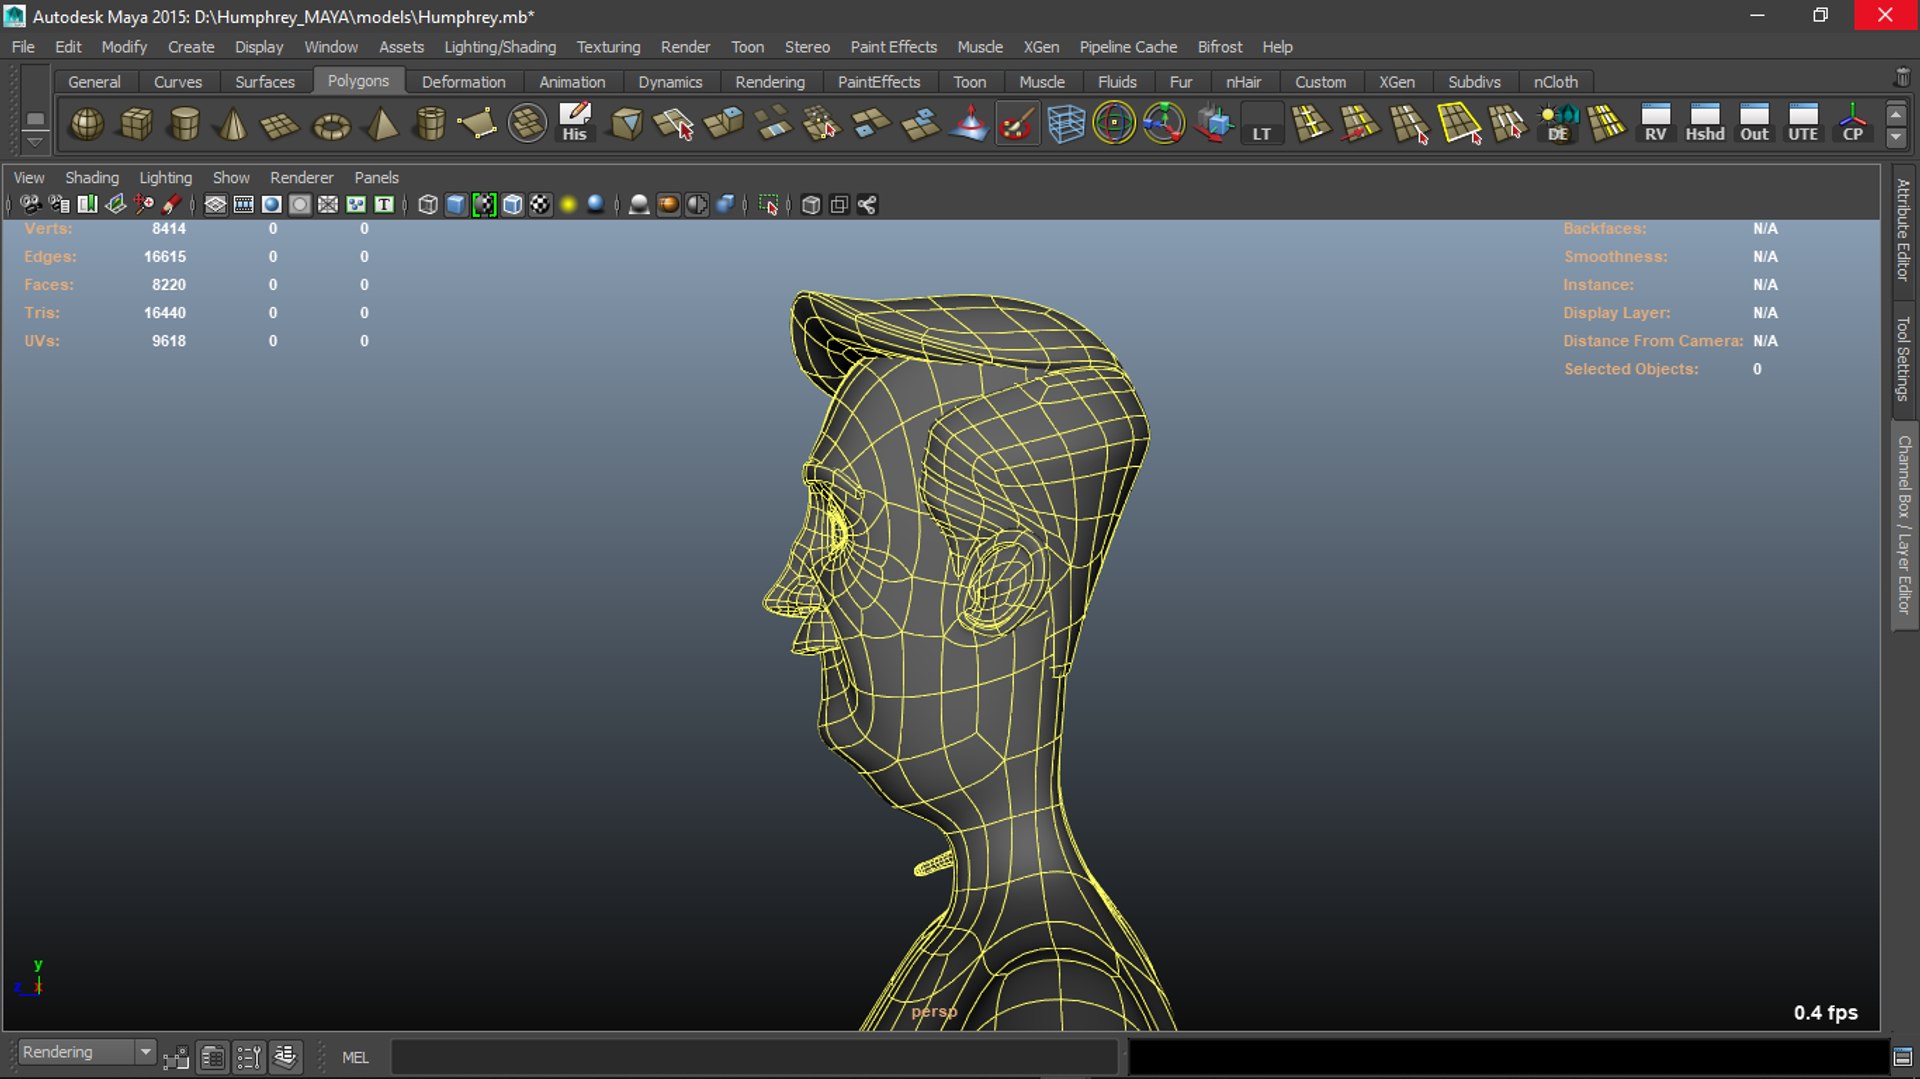
Task: Open the Attribute Editor side tab
Action: [x=1903, y=229]
